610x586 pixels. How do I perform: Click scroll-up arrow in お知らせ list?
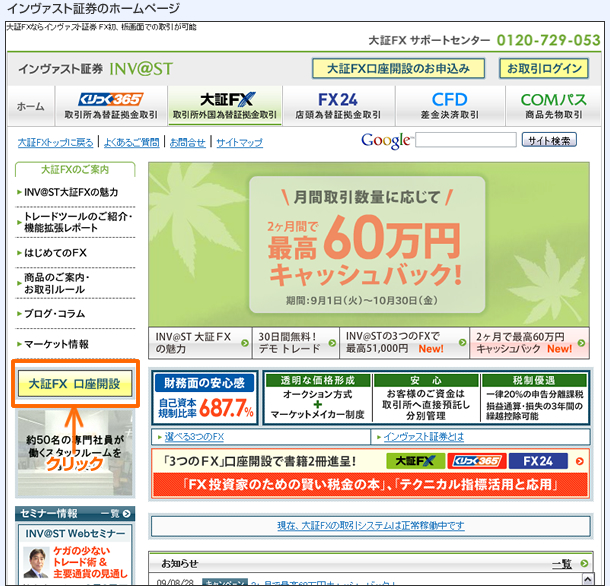point(587,579)
